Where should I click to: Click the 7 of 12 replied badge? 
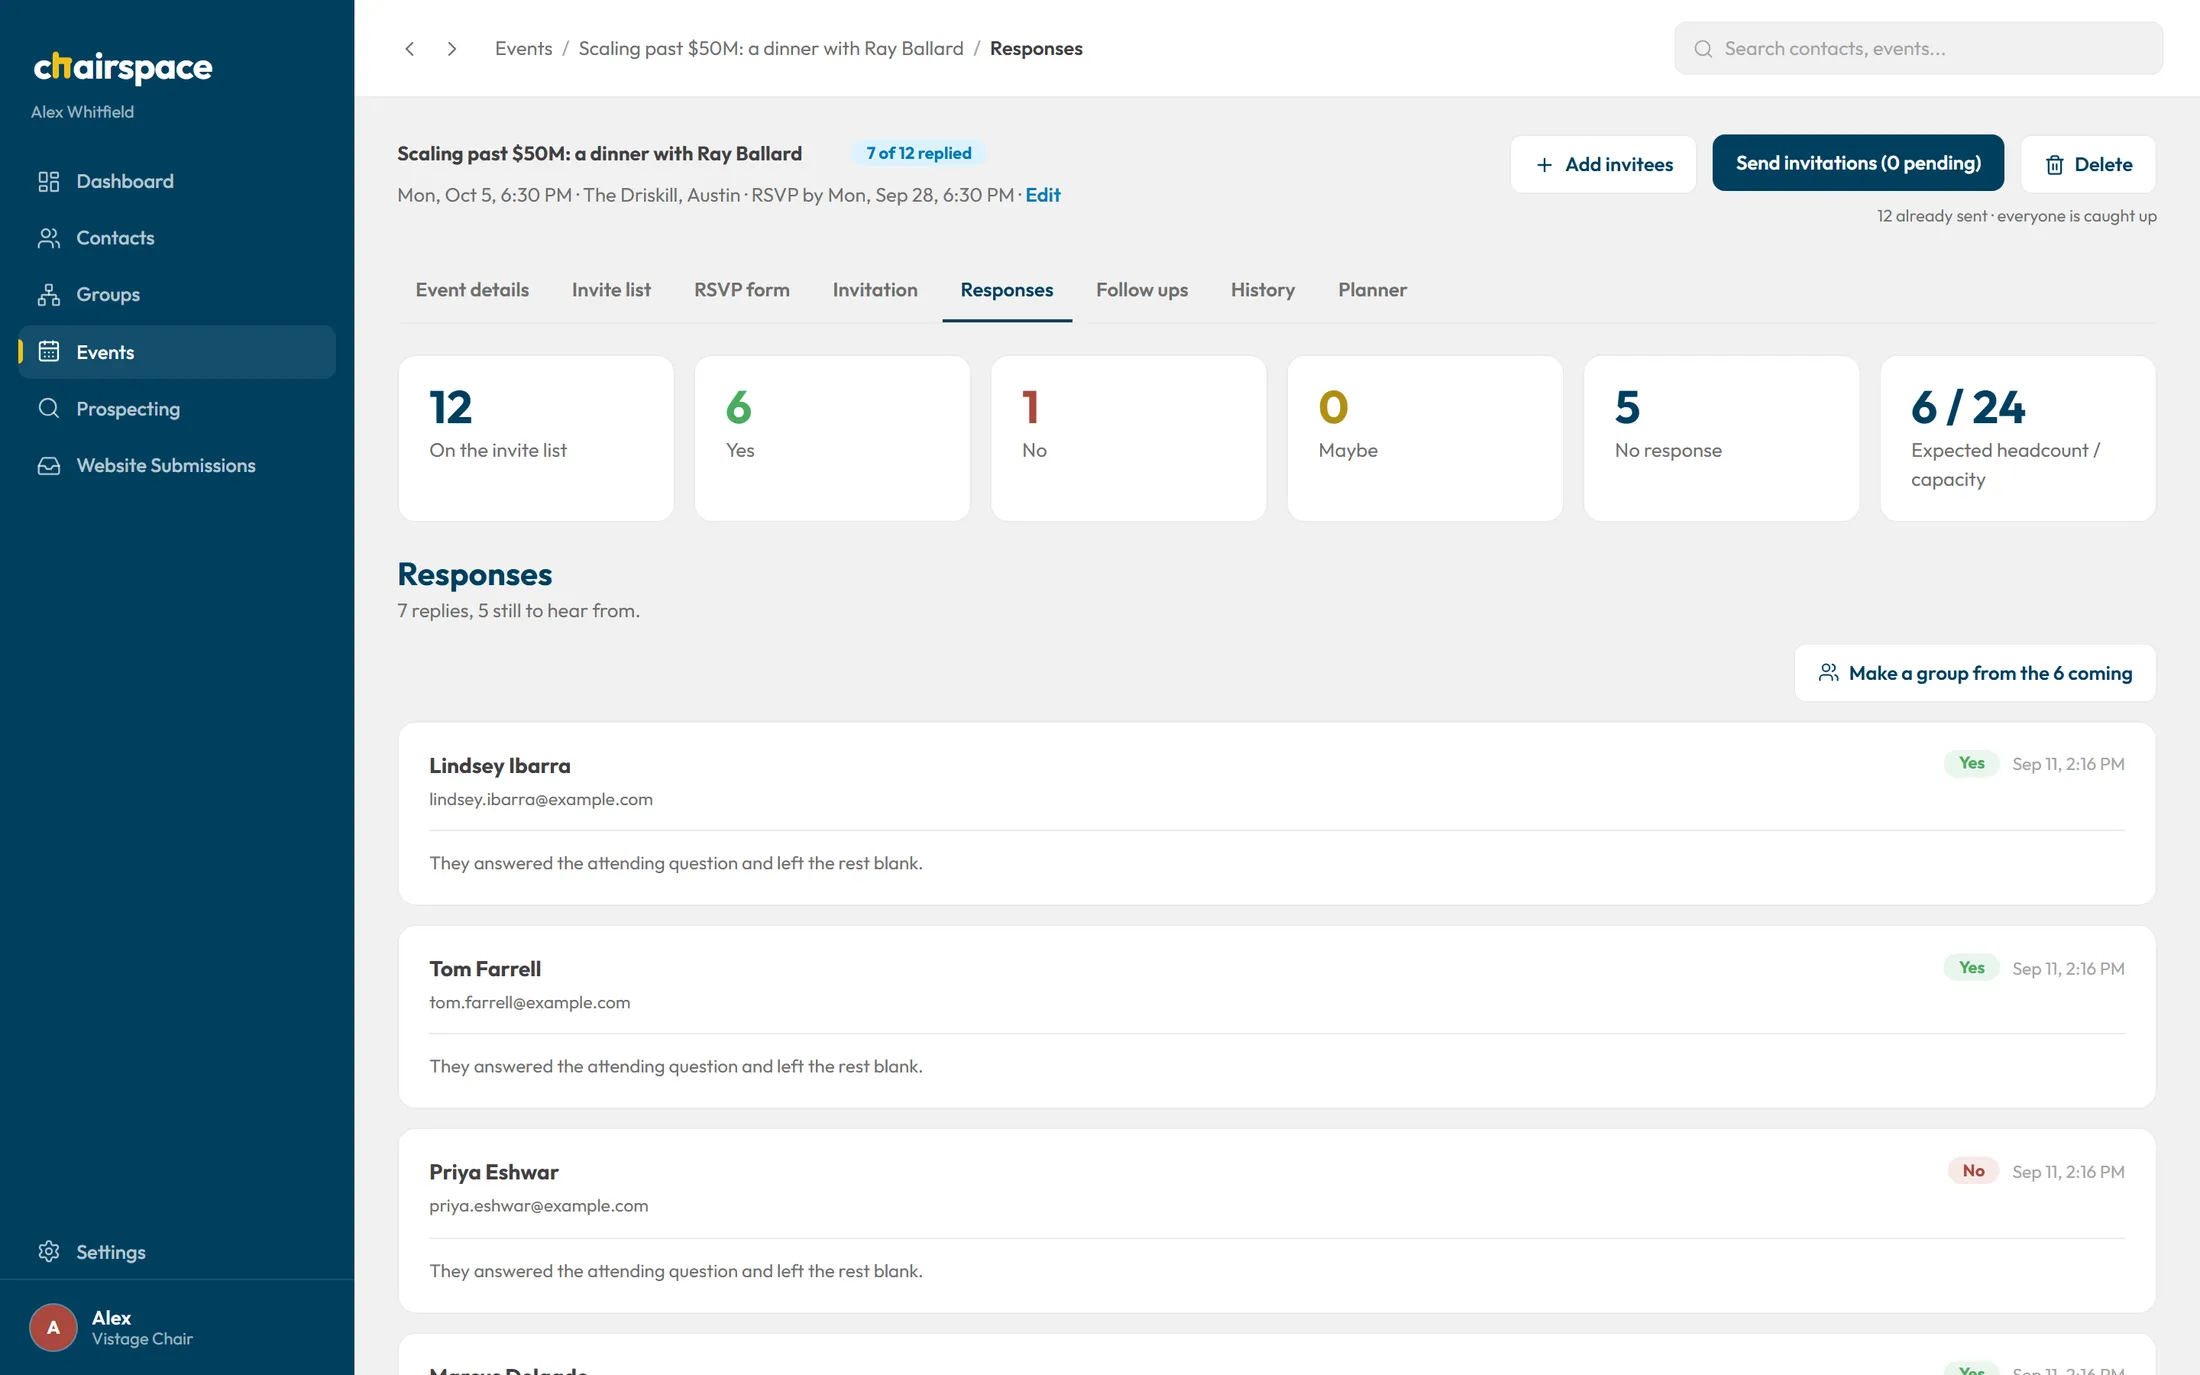[x=918, y=153]
